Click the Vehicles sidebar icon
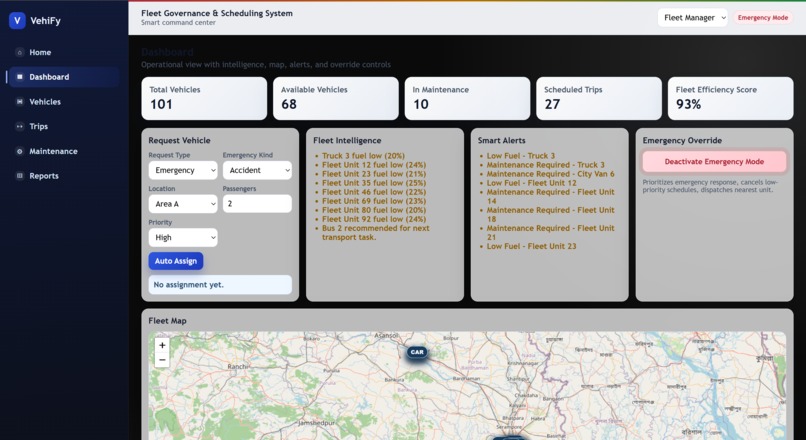This screenshot has width=806, height=440. [20, 102]
